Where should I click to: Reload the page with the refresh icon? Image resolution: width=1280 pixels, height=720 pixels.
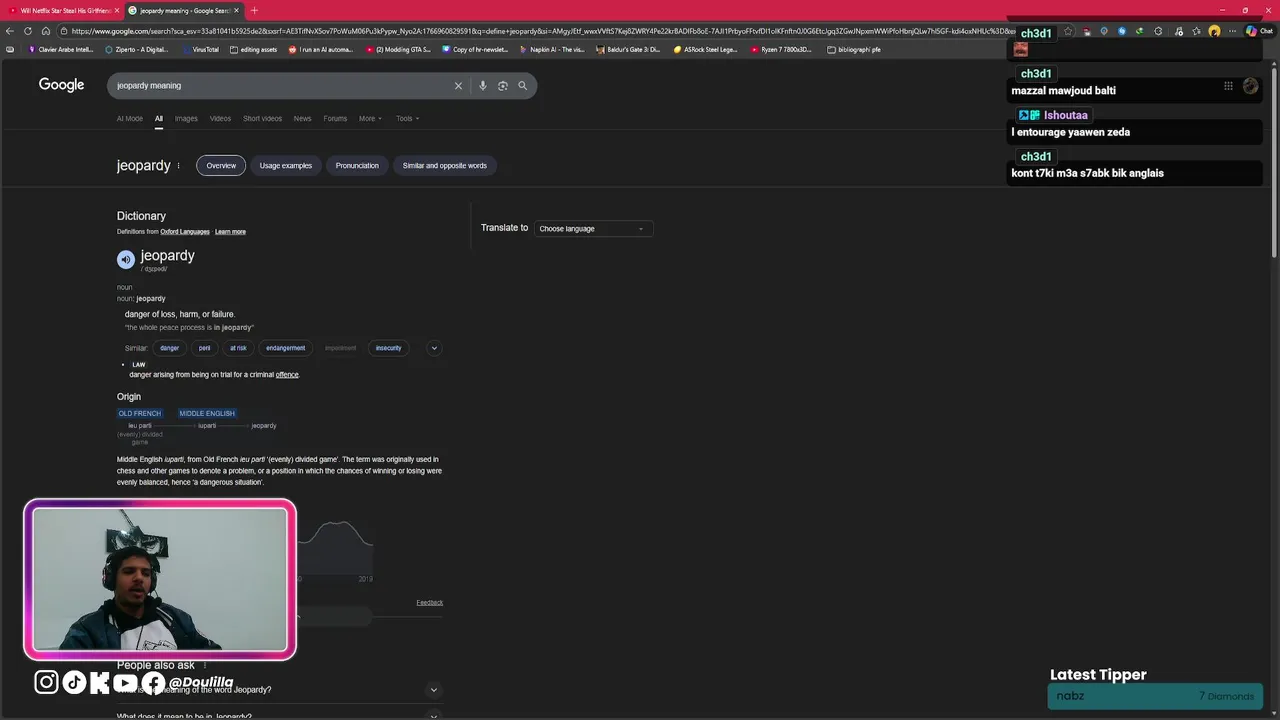coord(28,31)
